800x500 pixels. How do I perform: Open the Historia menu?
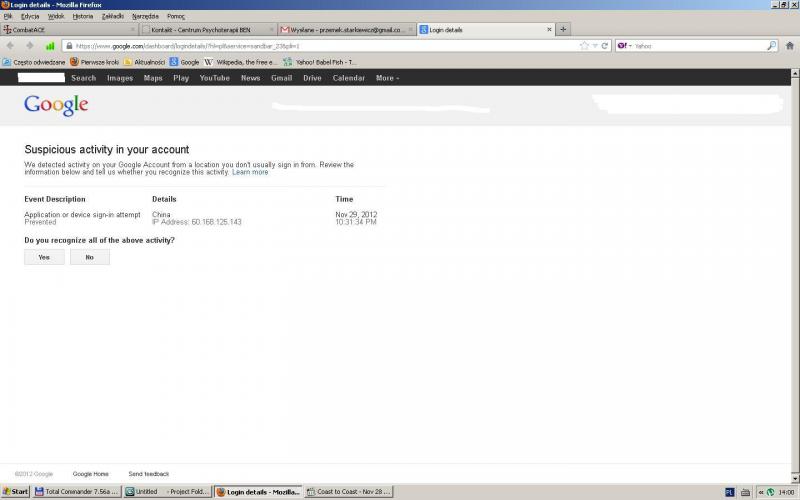pos(83,16)
